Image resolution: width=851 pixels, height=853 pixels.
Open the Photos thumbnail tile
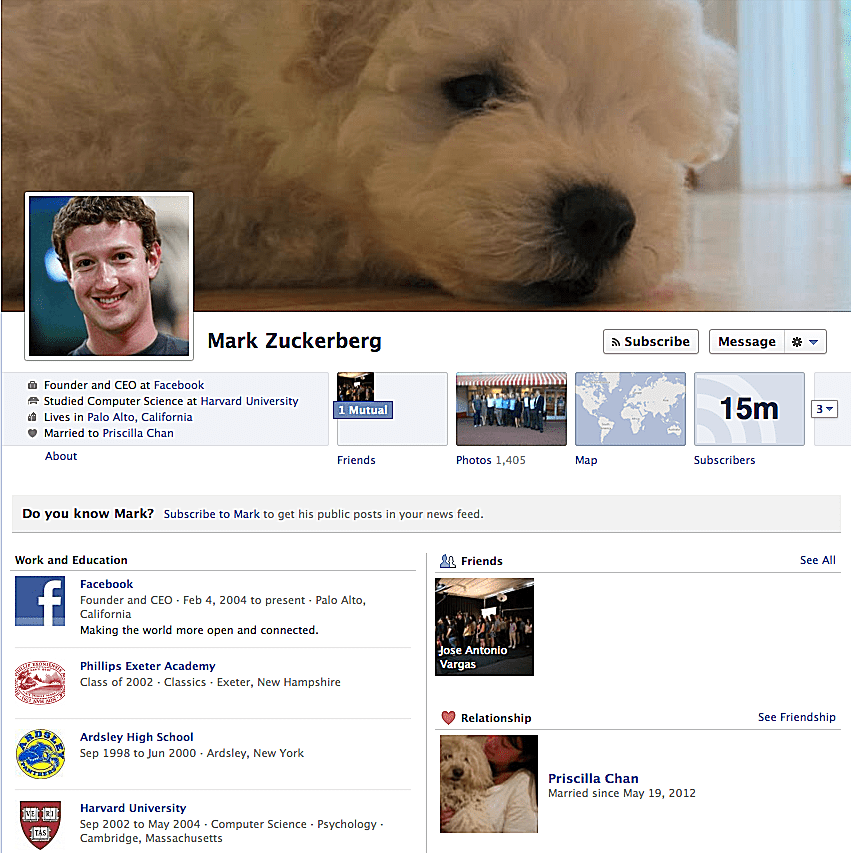pyautogui.click(x=511, y=409)
